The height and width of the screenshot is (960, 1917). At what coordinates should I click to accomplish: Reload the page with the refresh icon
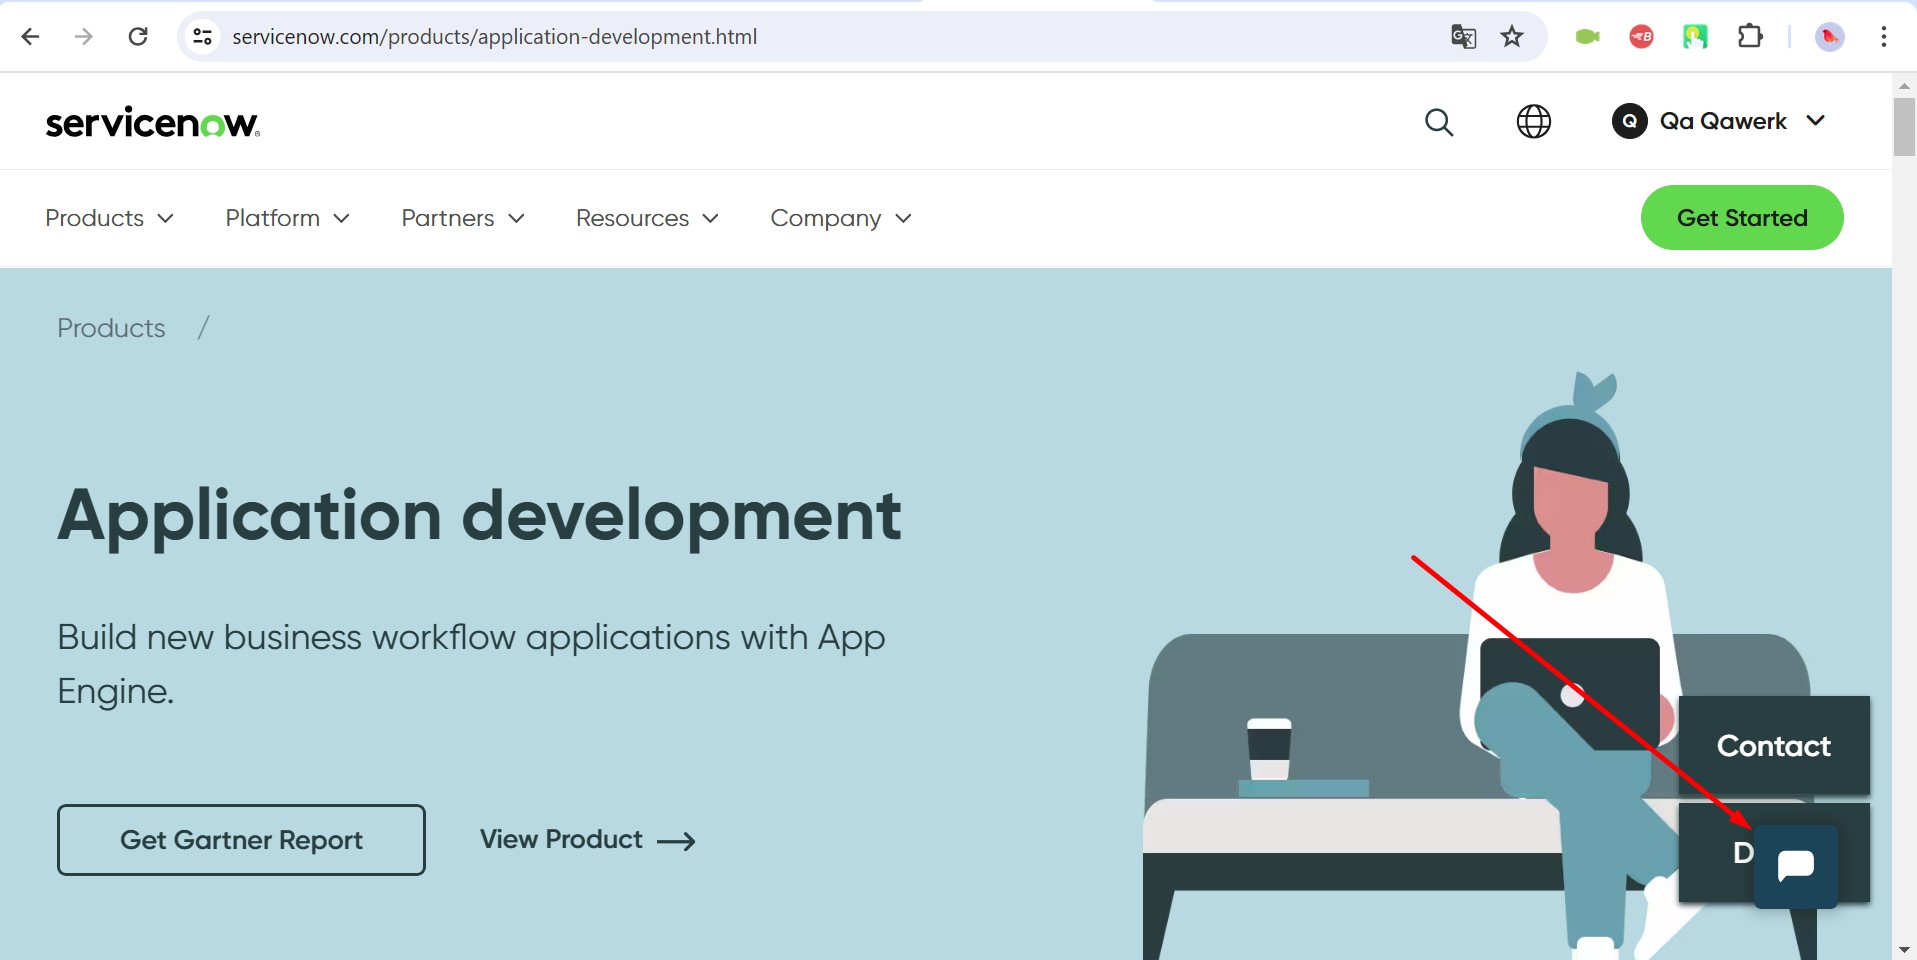pos(138,37)
